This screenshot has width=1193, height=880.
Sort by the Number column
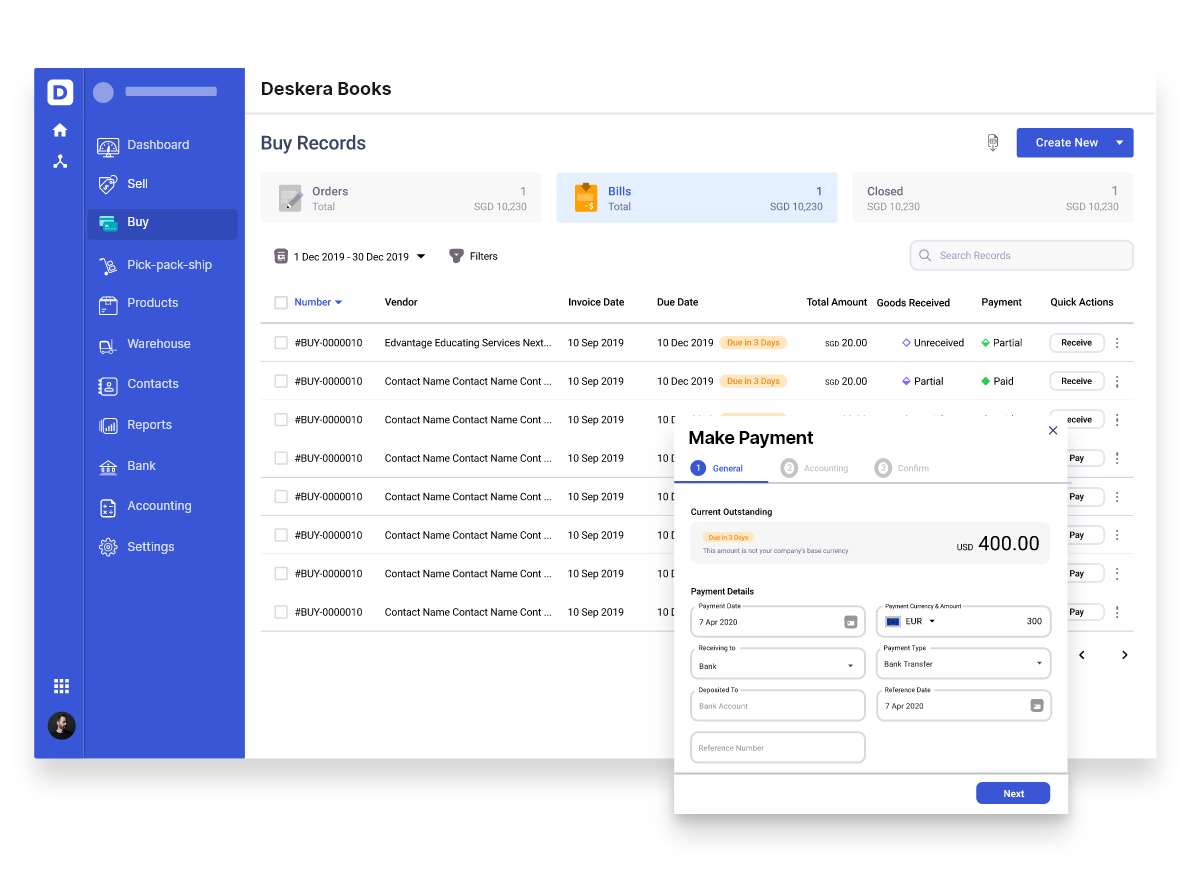point(318,302)
